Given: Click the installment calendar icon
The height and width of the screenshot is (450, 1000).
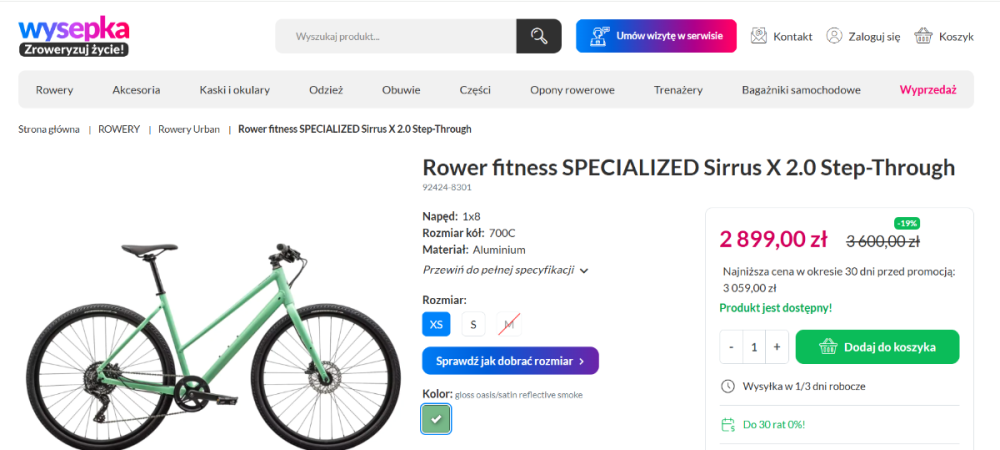Looking at the screenshot, I should point(727,424).
